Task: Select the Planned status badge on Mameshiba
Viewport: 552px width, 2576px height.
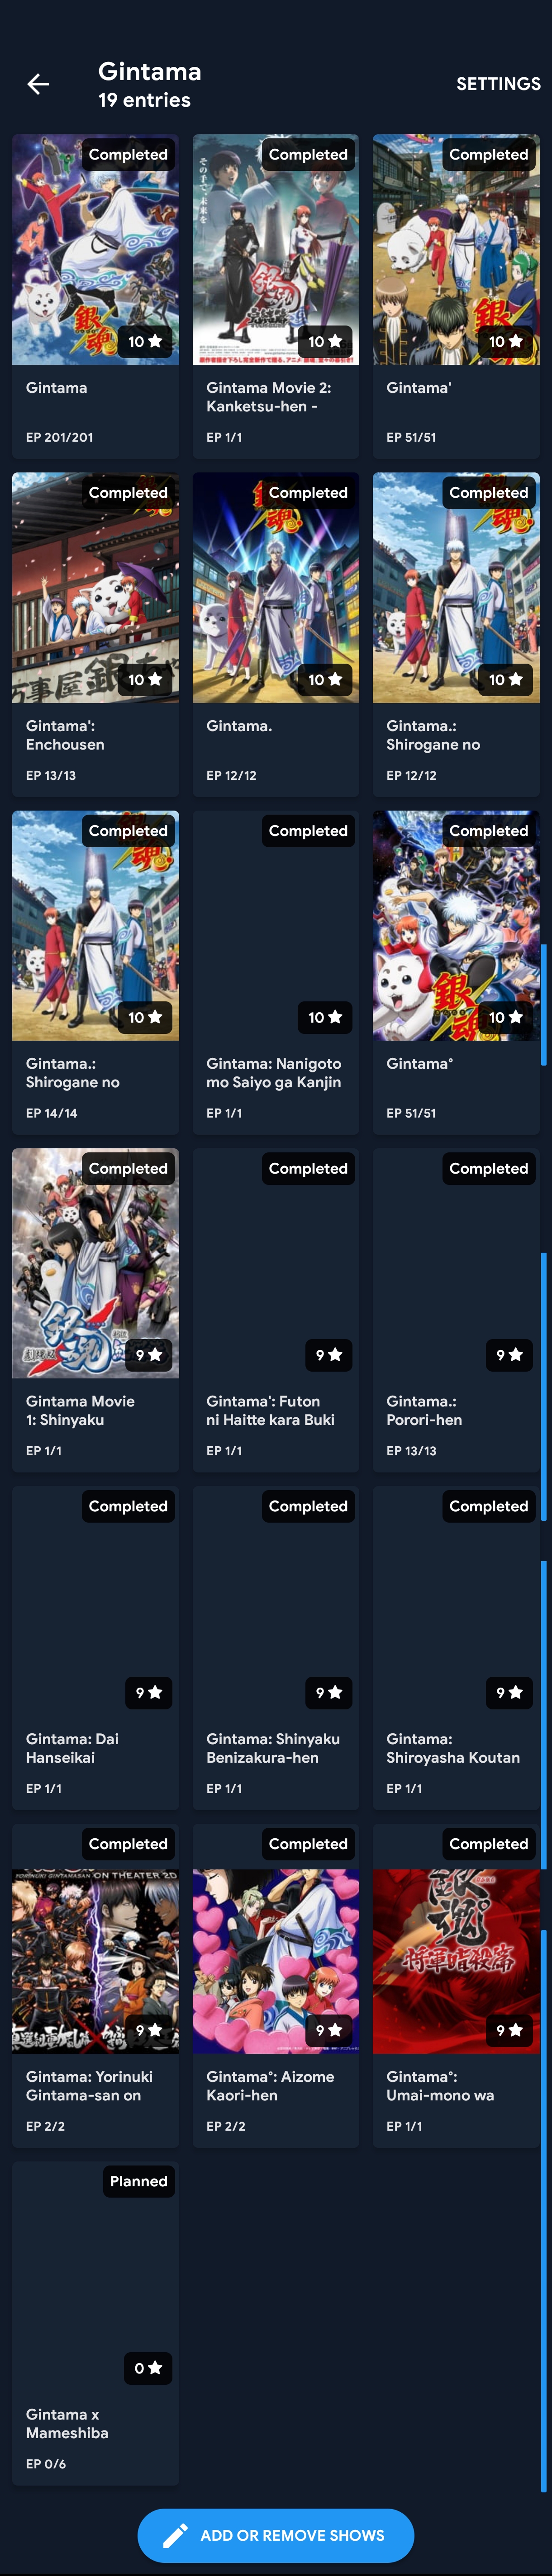Action: [x=139, y=2181]
